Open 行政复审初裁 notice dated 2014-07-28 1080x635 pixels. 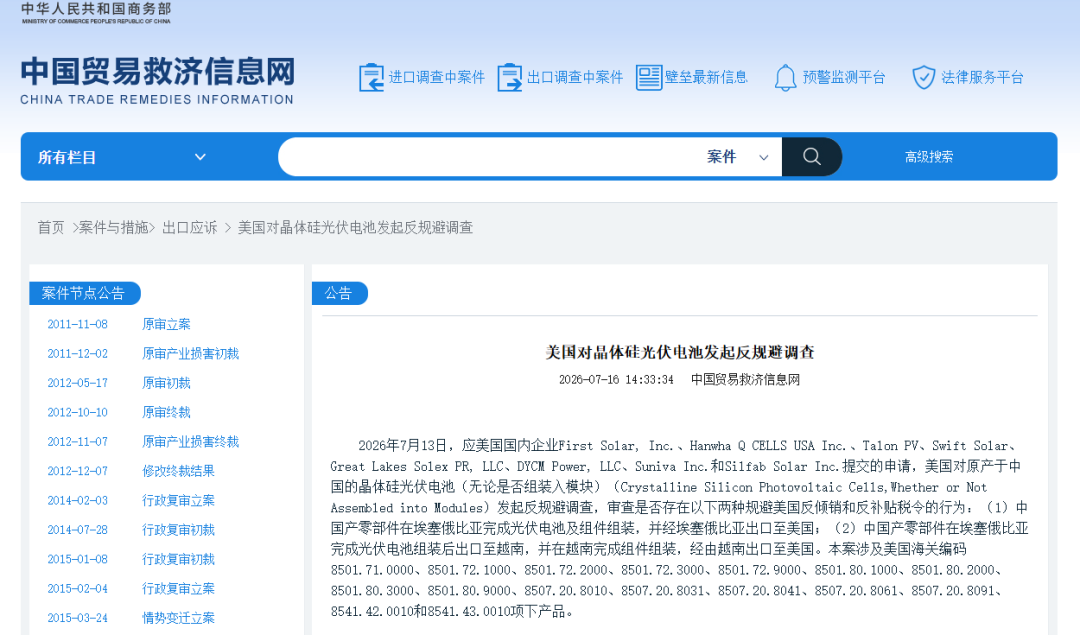pyautogui.click(x=178, y=530)
